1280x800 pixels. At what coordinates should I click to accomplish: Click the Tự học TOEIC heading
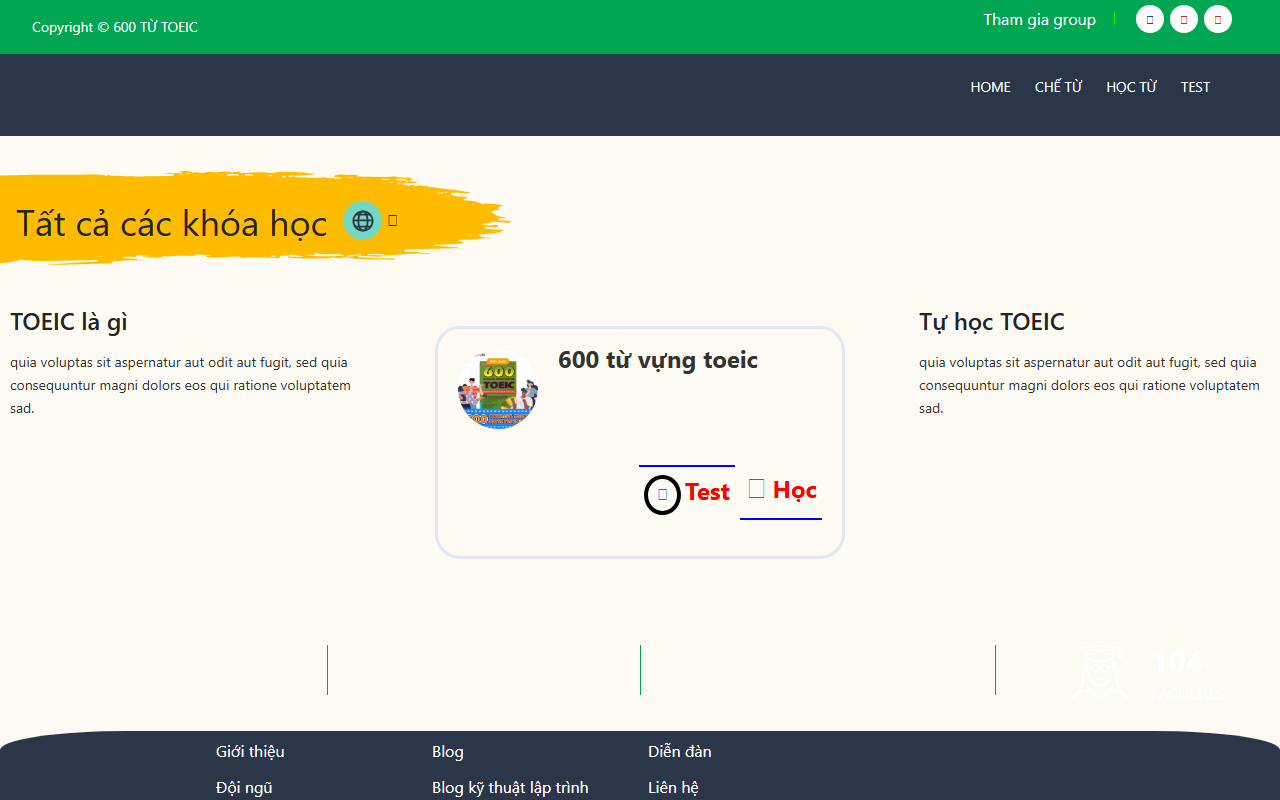[992, 322]
